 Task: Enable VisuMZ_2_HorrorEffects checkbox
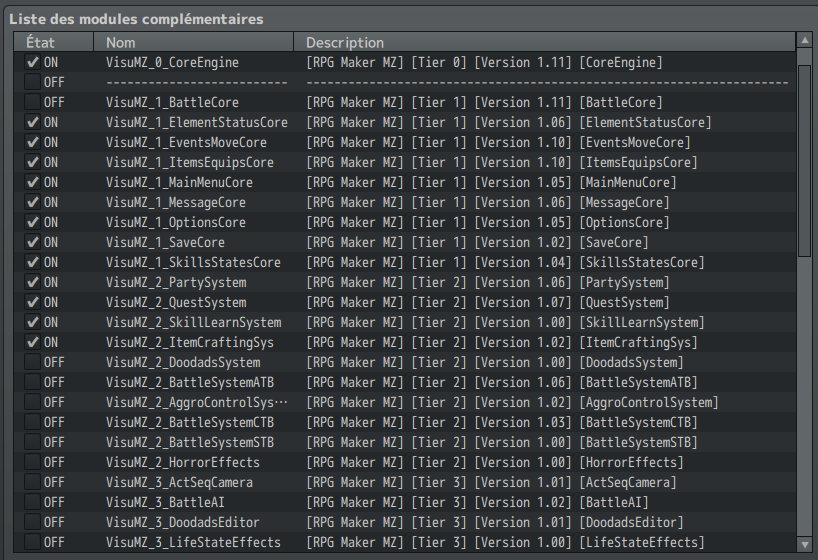coord(33,462)
